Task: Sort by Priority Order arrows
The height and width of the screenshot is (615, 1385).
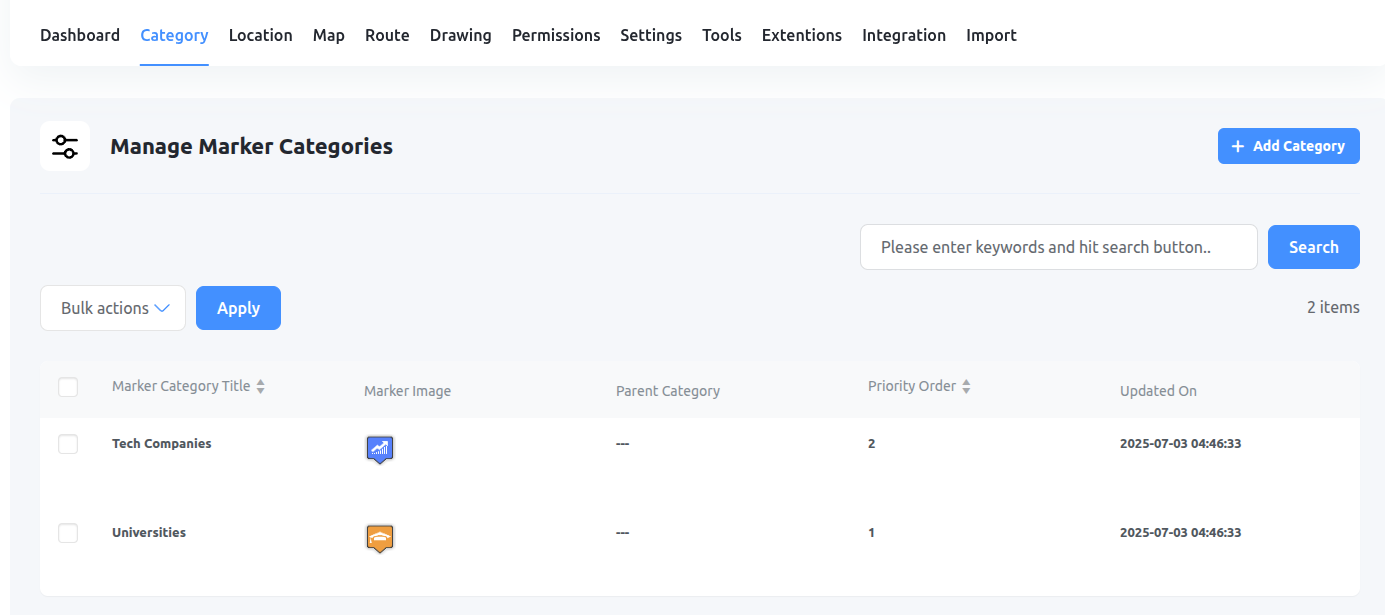Action: [967, 385]
